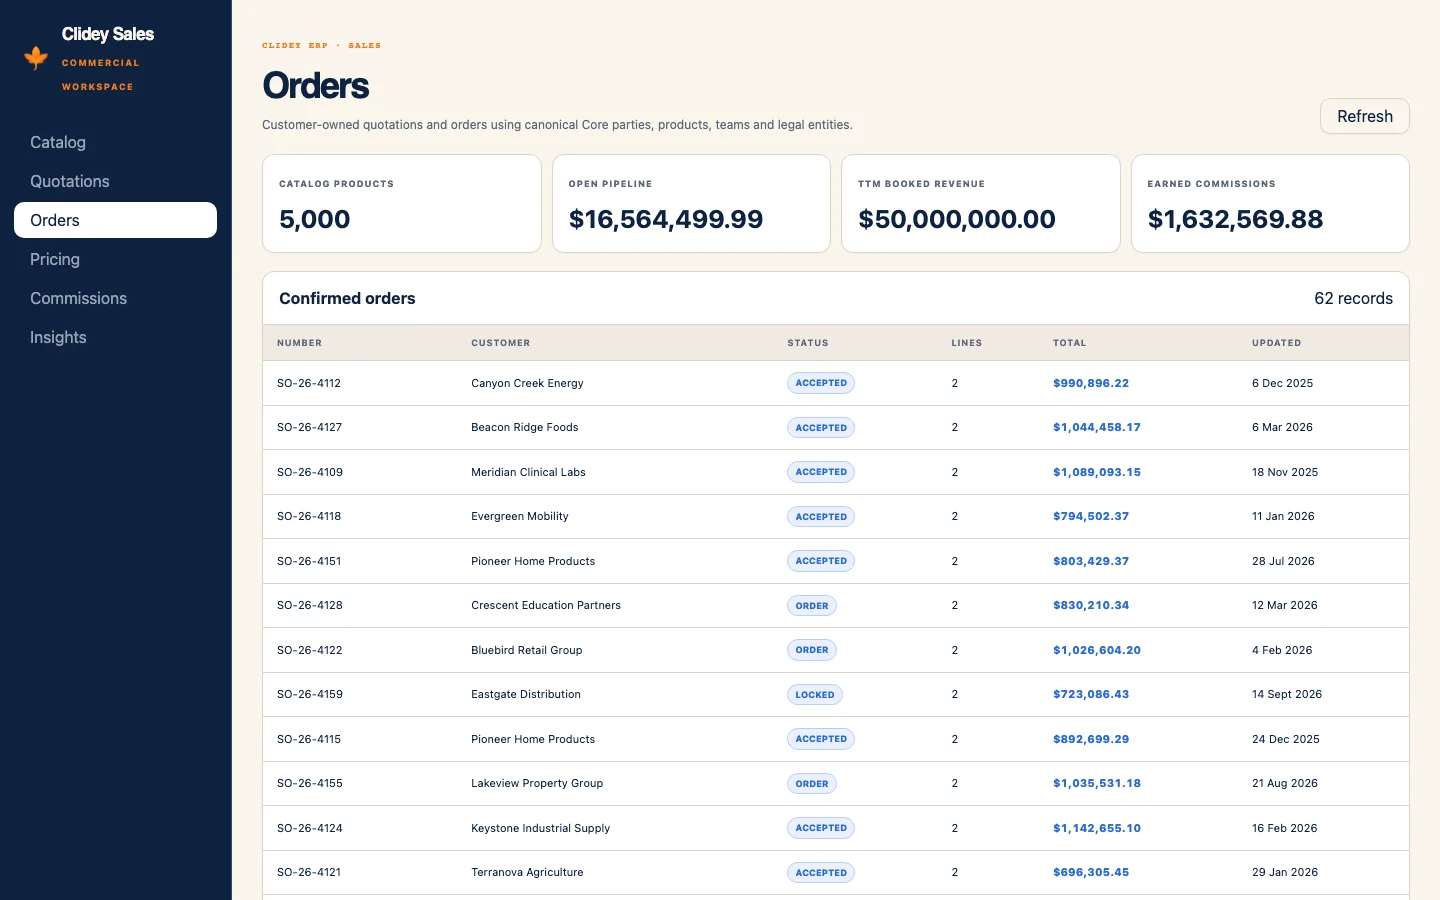This screenshot has width=1440, height=900.
Task: Click the Refresh button
Action: pos(1364,116)
